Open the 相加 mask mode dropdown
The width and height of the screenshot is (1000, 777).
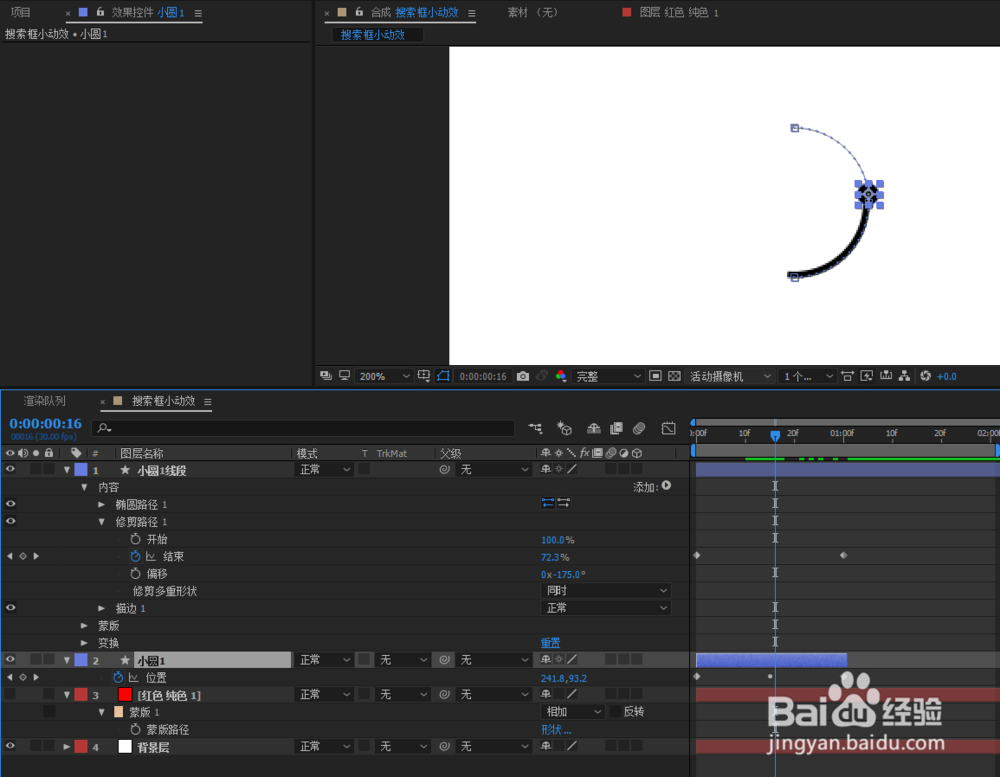[572, 711]
